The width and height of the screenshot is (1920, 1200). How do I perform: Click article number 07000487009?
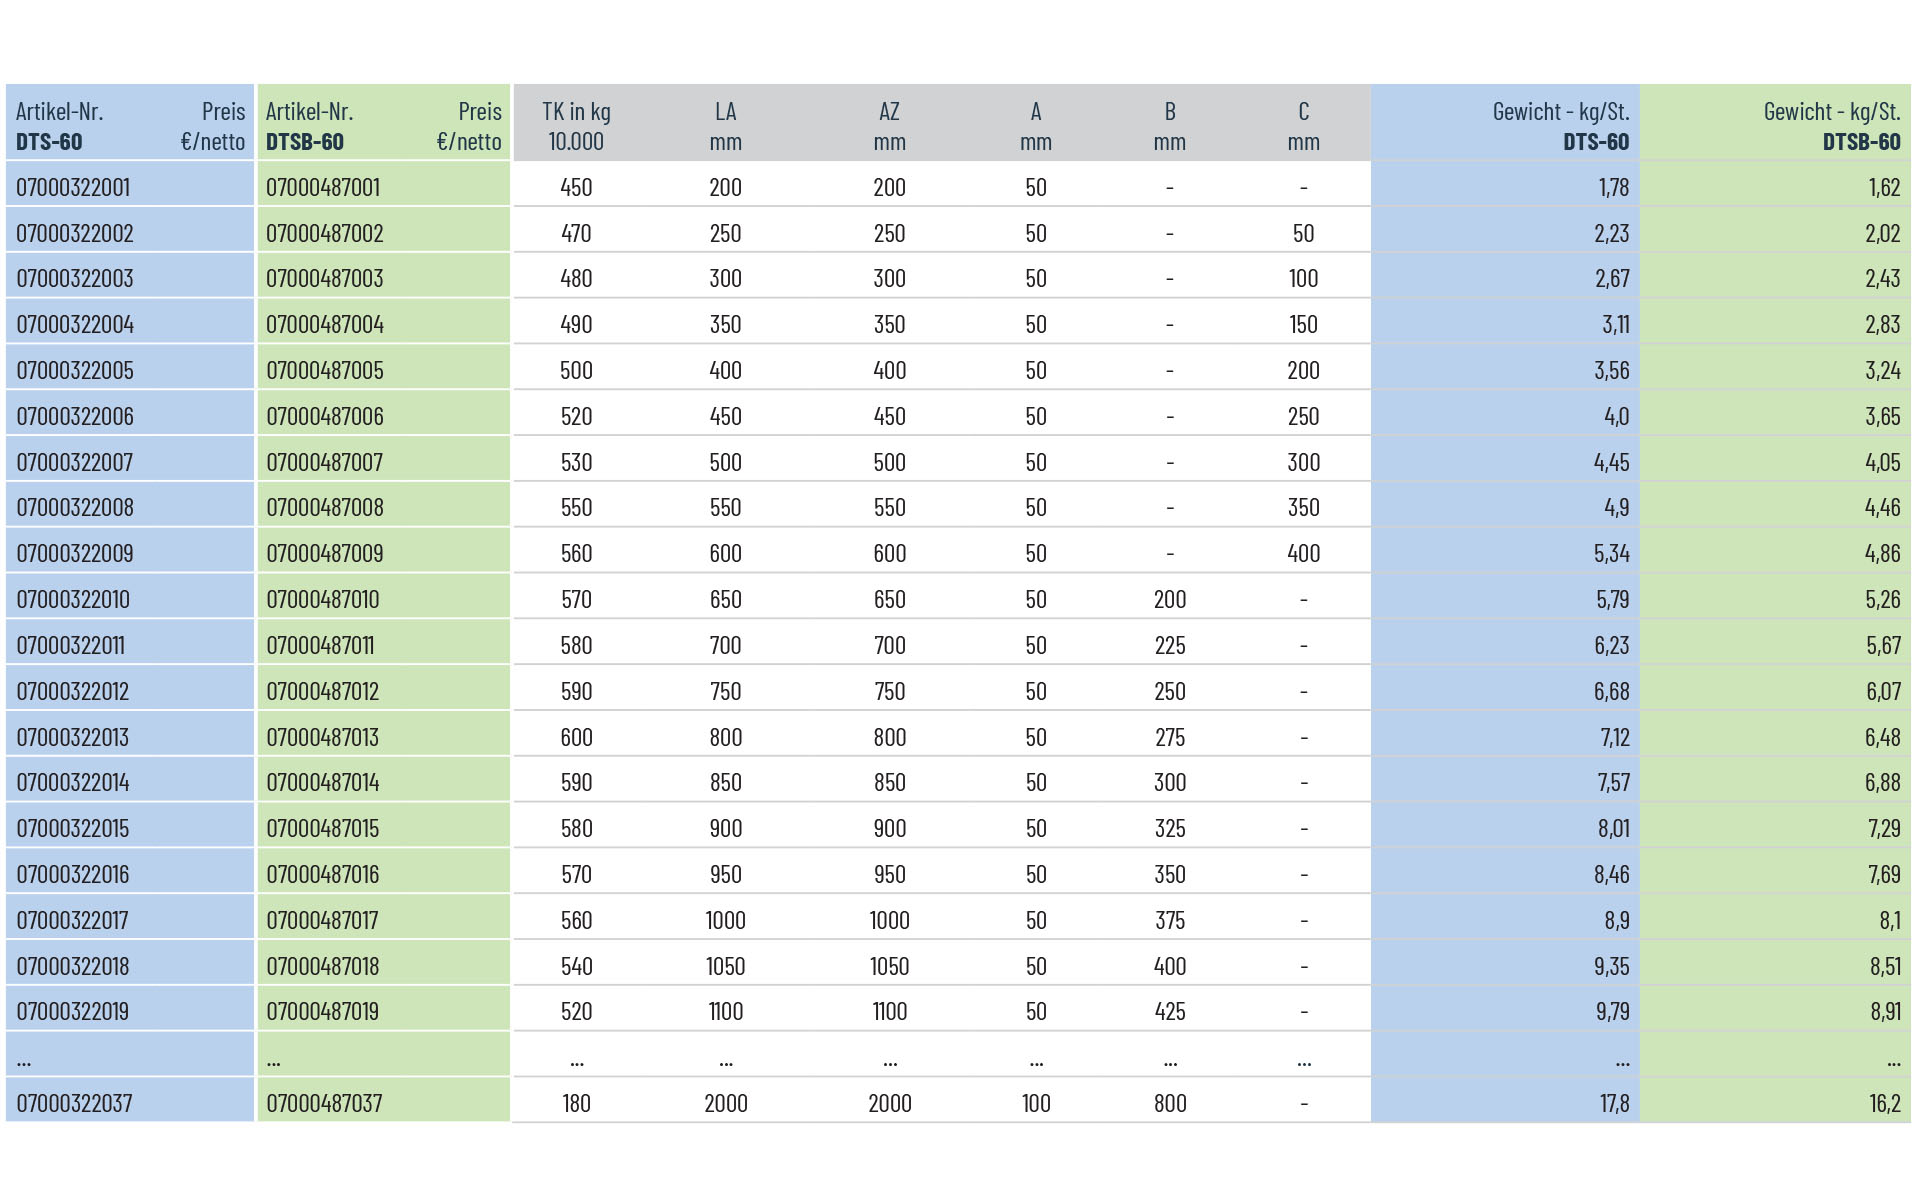pos(325,553)
